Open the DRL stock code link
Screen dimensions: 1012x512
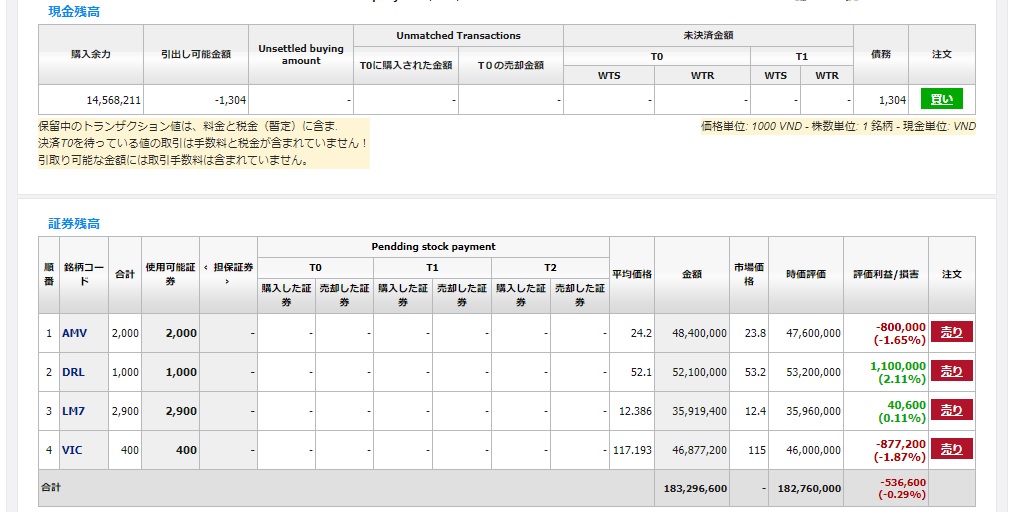click(73, 372)
